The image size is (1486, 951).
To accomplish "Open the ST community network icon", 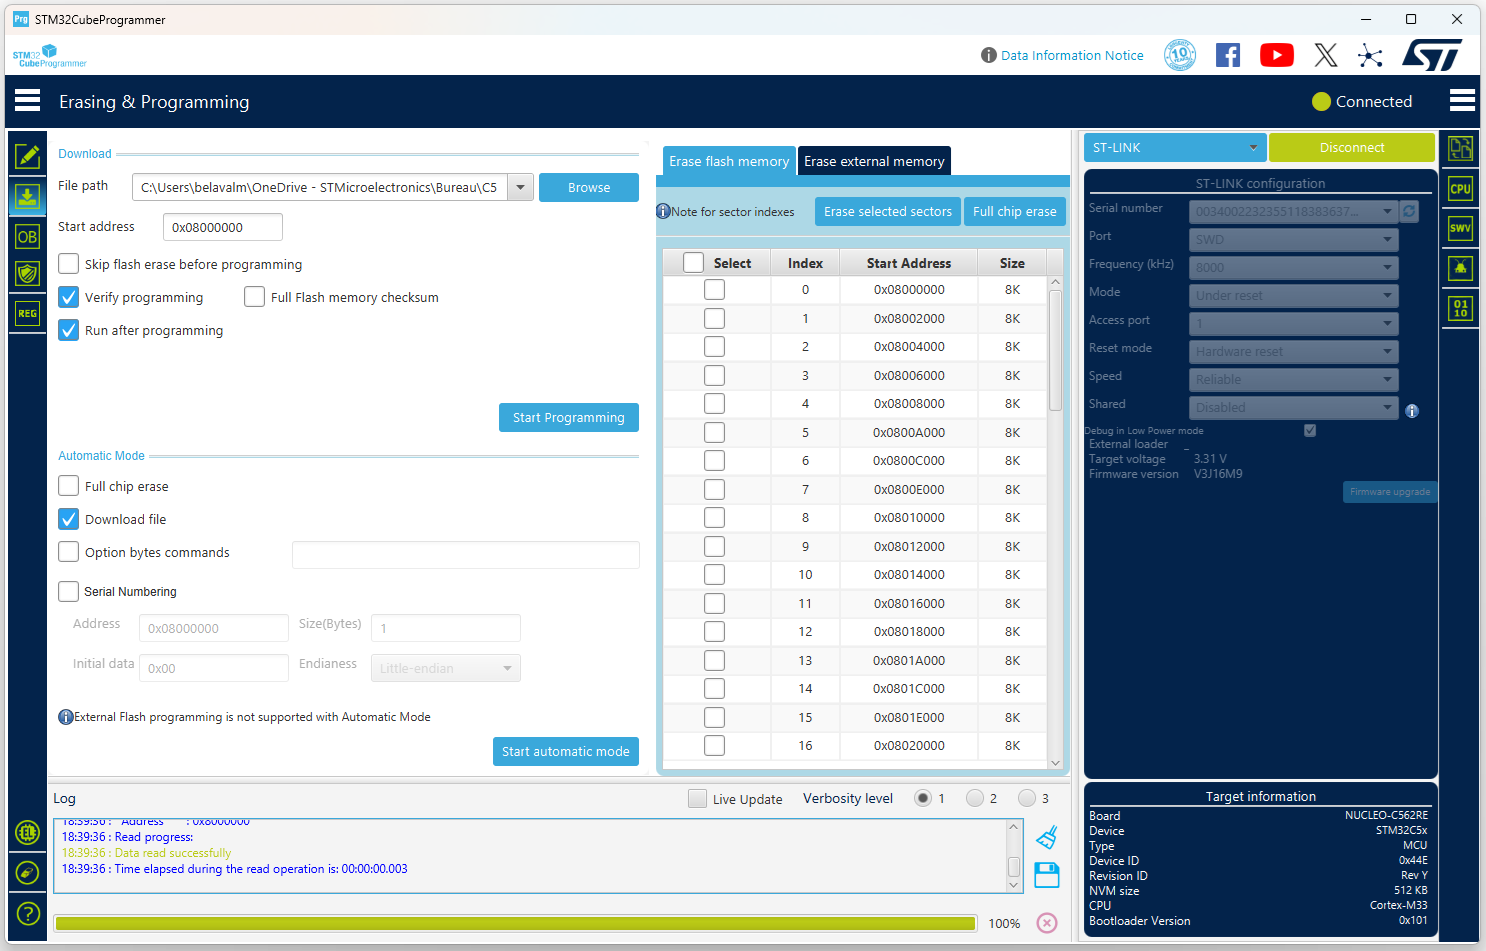I will click(x=1370, y=55).
